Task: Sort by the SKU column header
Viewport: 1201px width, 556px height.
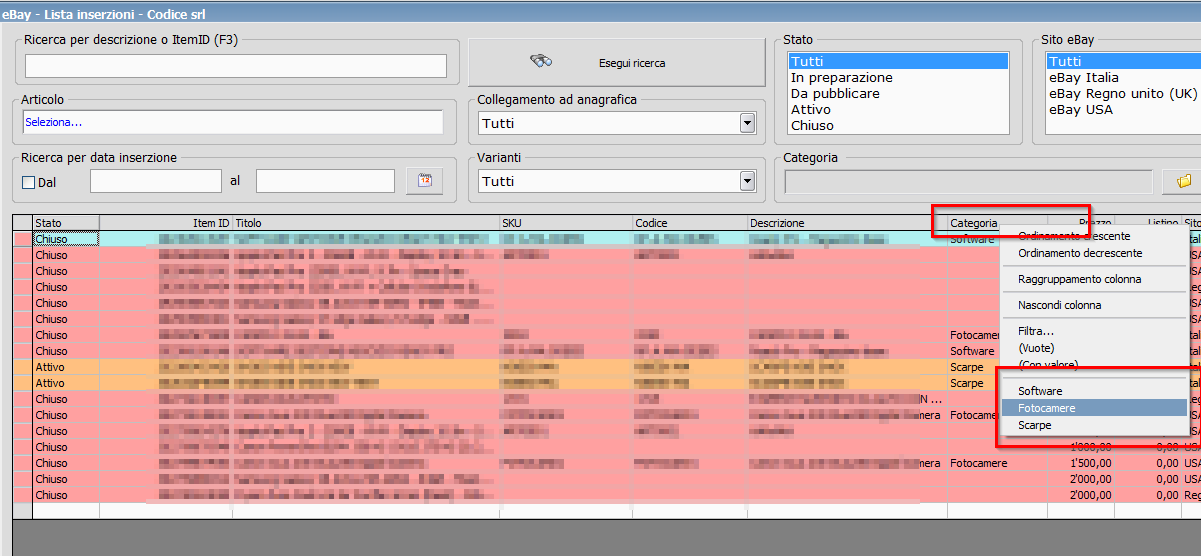Action: (566, 223)
